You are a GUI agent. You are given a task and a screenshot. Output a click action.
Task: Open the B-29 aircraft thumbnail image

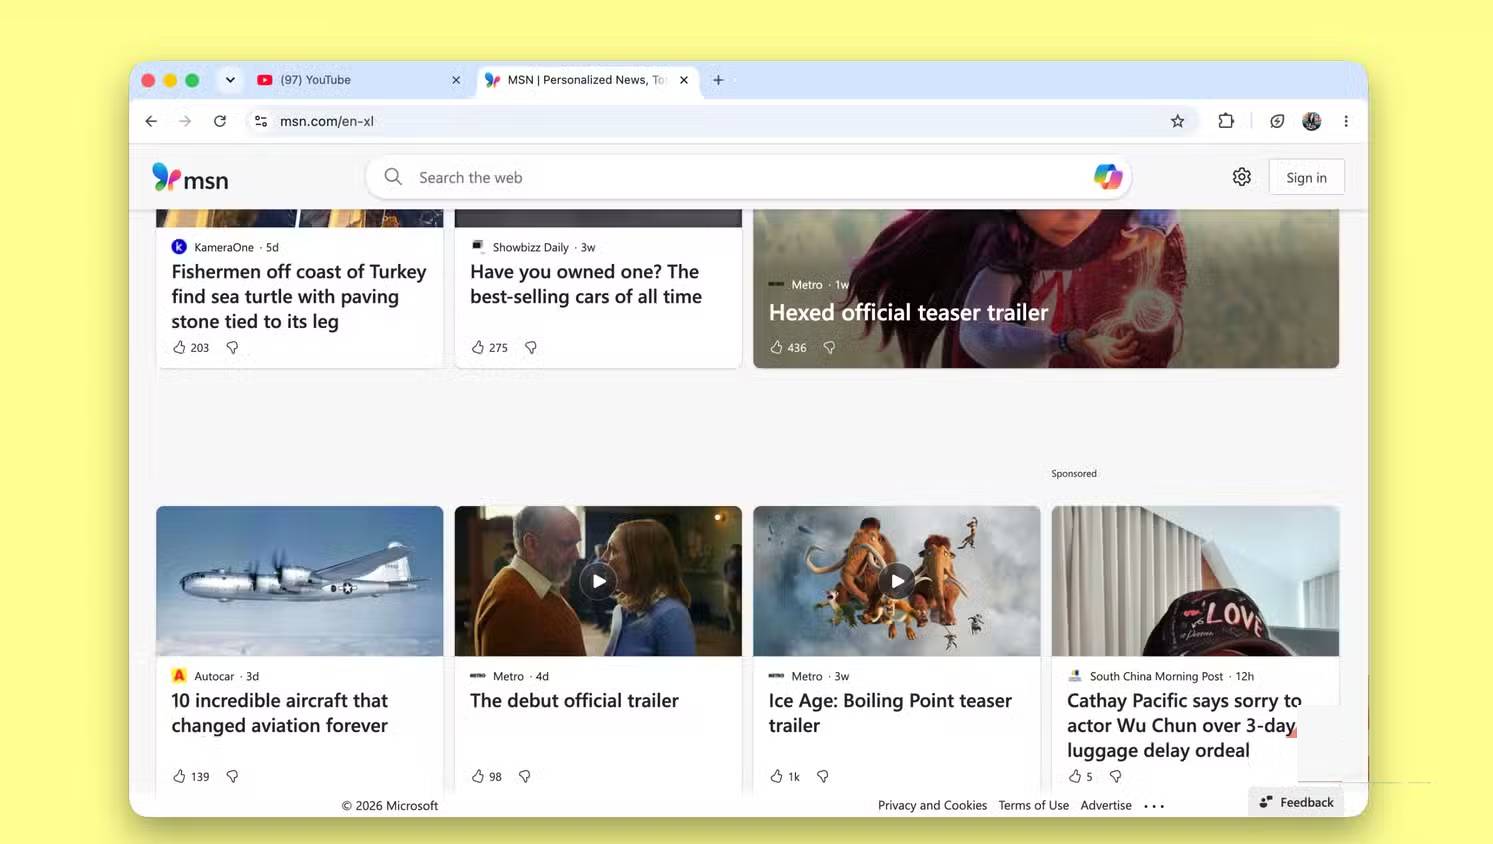point(299,581)
